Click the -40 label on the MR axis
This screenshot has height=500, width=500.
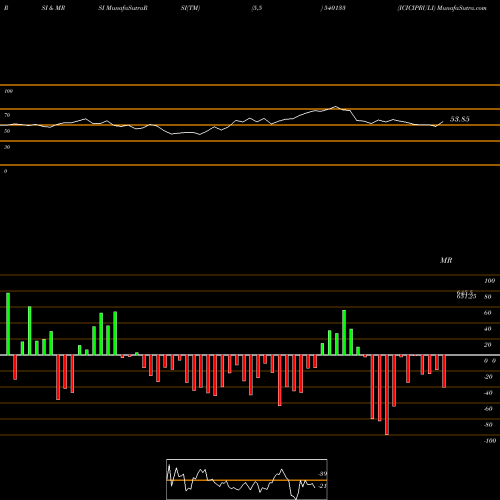488,393
